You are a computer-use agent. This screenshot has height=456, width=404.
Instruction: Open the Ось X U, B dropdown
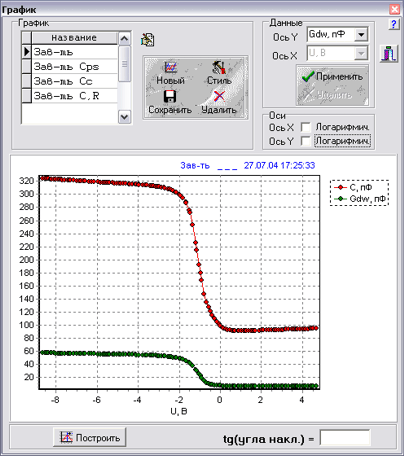[361, 53]
